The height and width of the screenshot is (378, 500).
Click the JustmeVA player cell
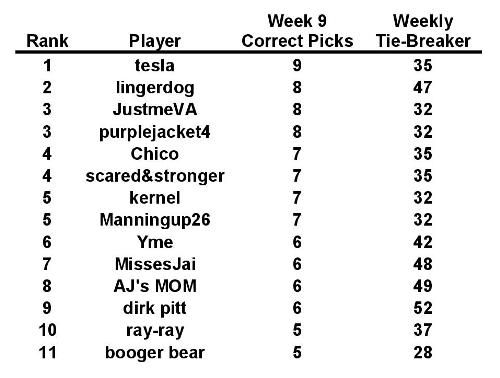pos(155,110)
